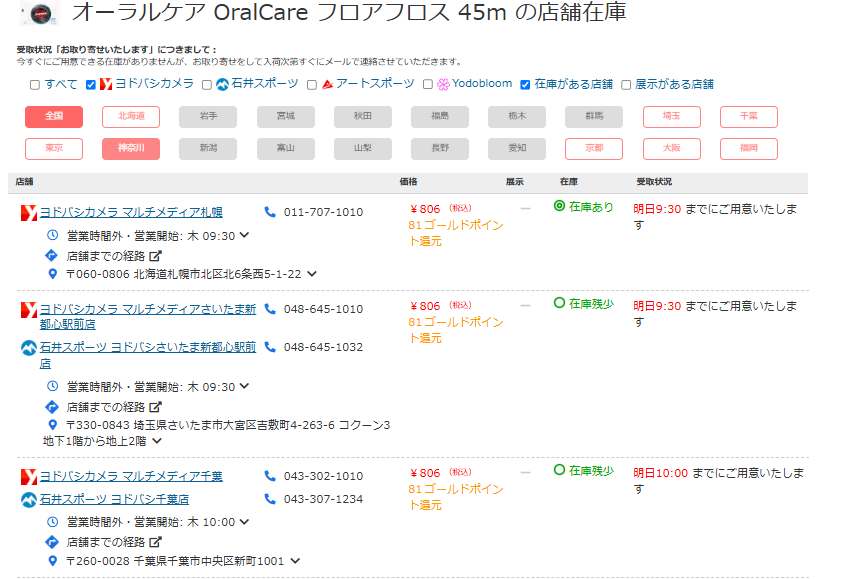854x579 pixels.
Task: Click 在庫残少 status for さいたま store
Action: pyautogui.click(x=584, y=303)
